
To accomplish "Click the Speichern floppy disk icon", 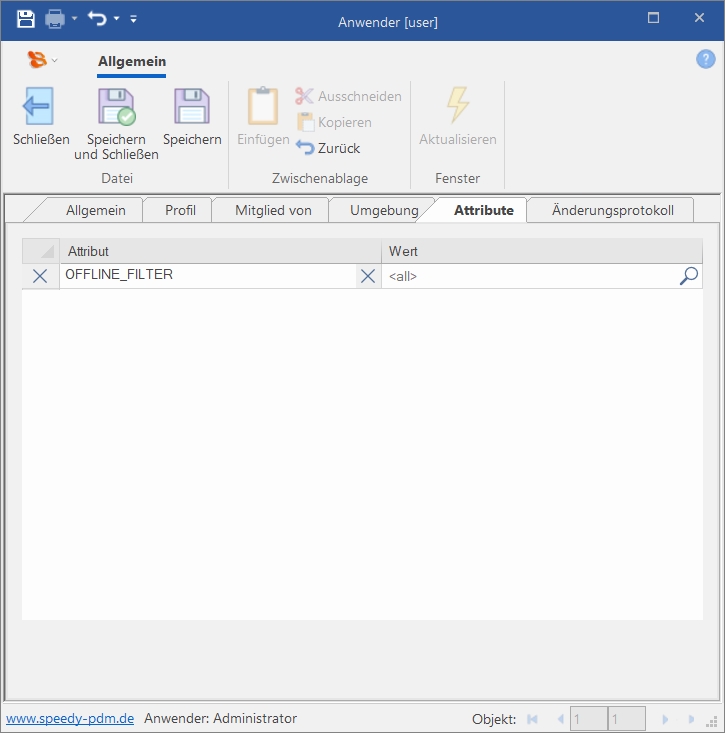I will pyautogui.click(x=191, y=106).
